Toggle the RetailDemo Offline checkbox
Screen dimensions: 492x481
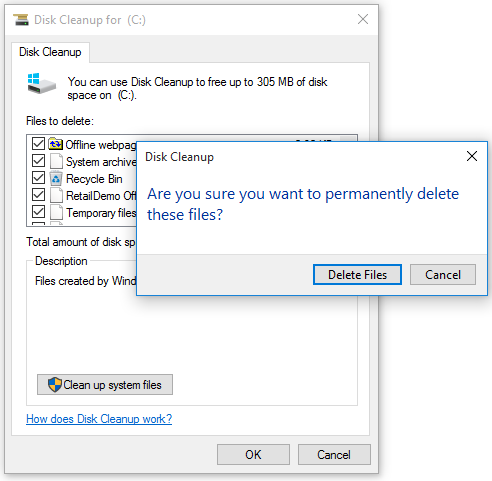(x=38, y=195)
